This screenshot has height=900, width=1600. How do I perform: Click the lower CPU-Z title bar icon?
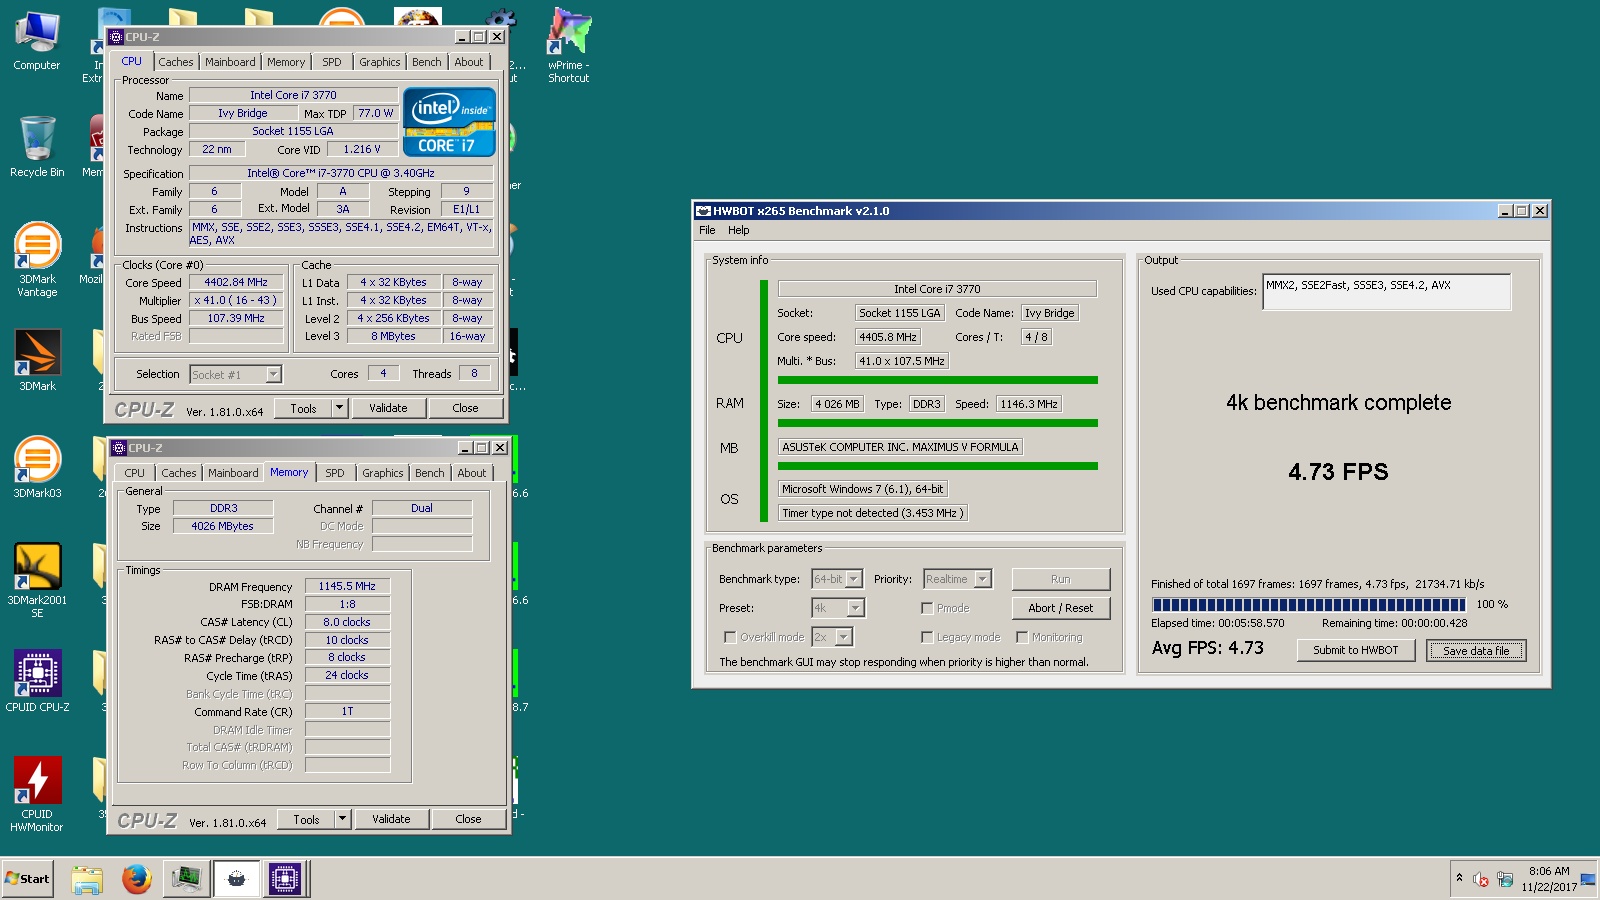(x=119, y=448)
